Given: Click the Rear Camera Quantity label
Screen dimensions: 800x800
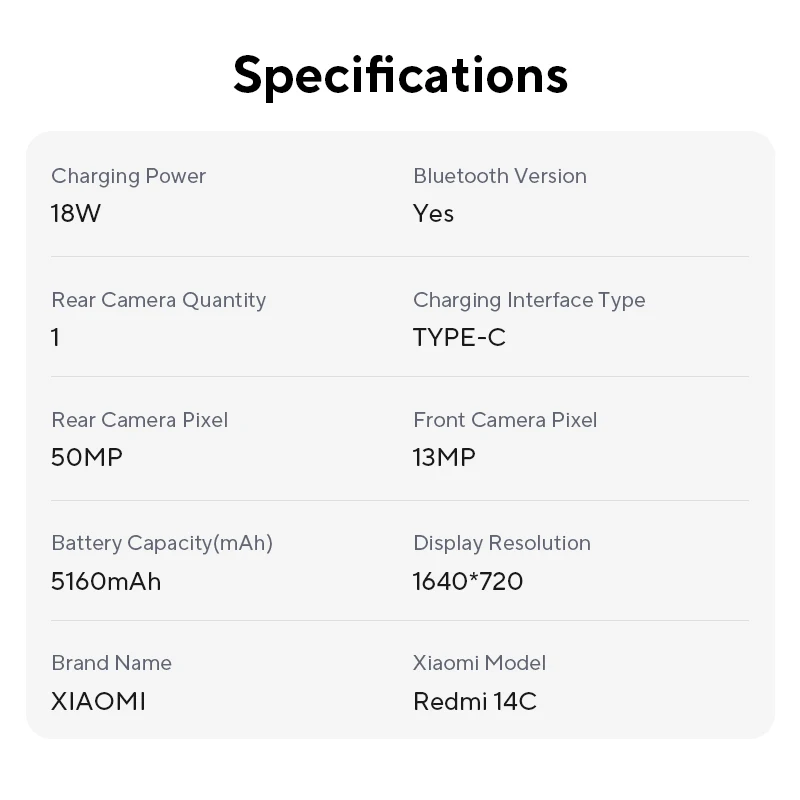Looking at the screenshot, I should [158, 300].
